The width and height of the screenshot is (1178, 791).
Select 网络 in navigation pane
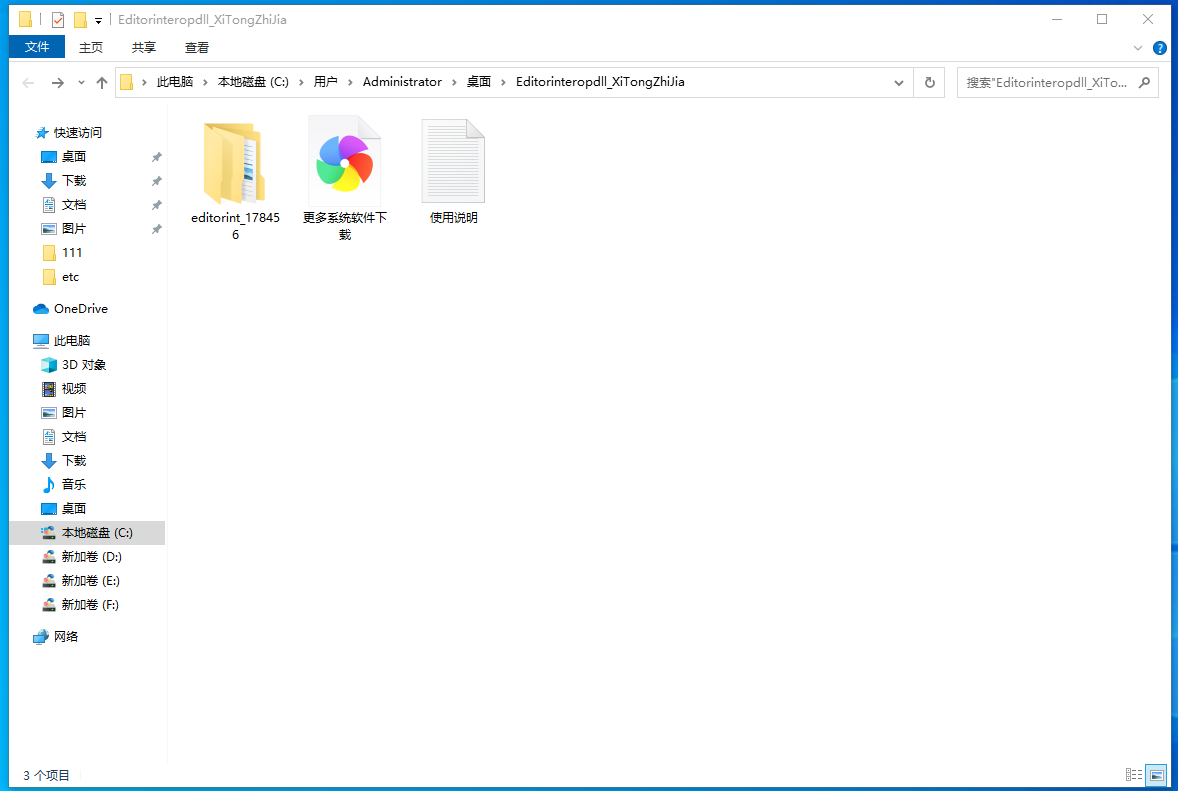pyautogui.click(x=65, y=636)
